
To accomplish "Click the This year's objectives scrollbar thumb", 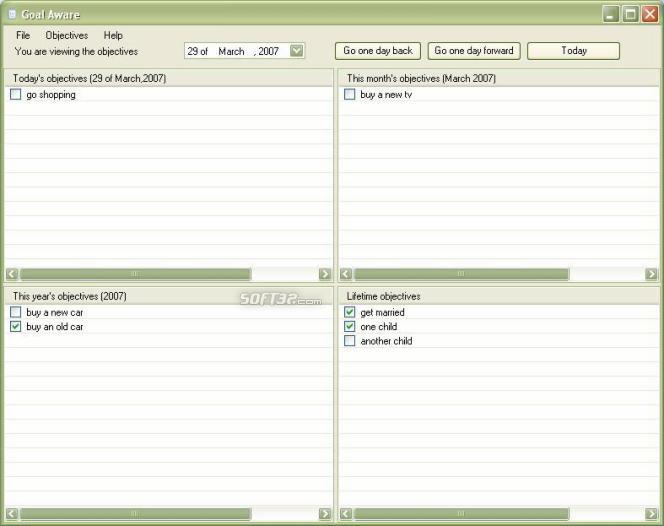I will click(x=136, y=514).
